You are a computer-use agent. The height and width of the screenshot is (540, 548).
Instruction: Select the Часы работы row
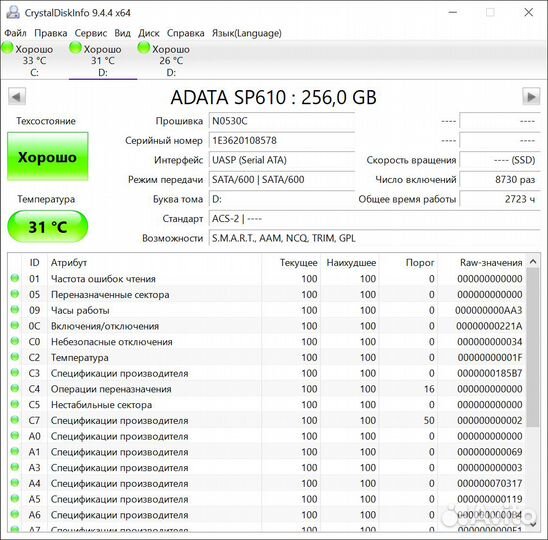click(267, 310)
